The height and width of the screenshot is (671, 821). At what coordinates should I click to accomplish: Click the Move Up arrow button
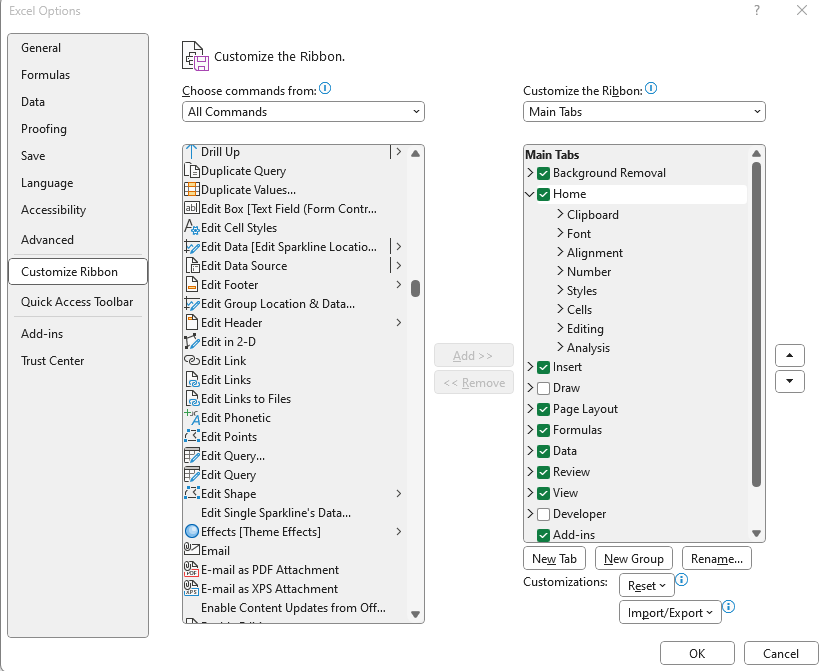coord(790,356)
